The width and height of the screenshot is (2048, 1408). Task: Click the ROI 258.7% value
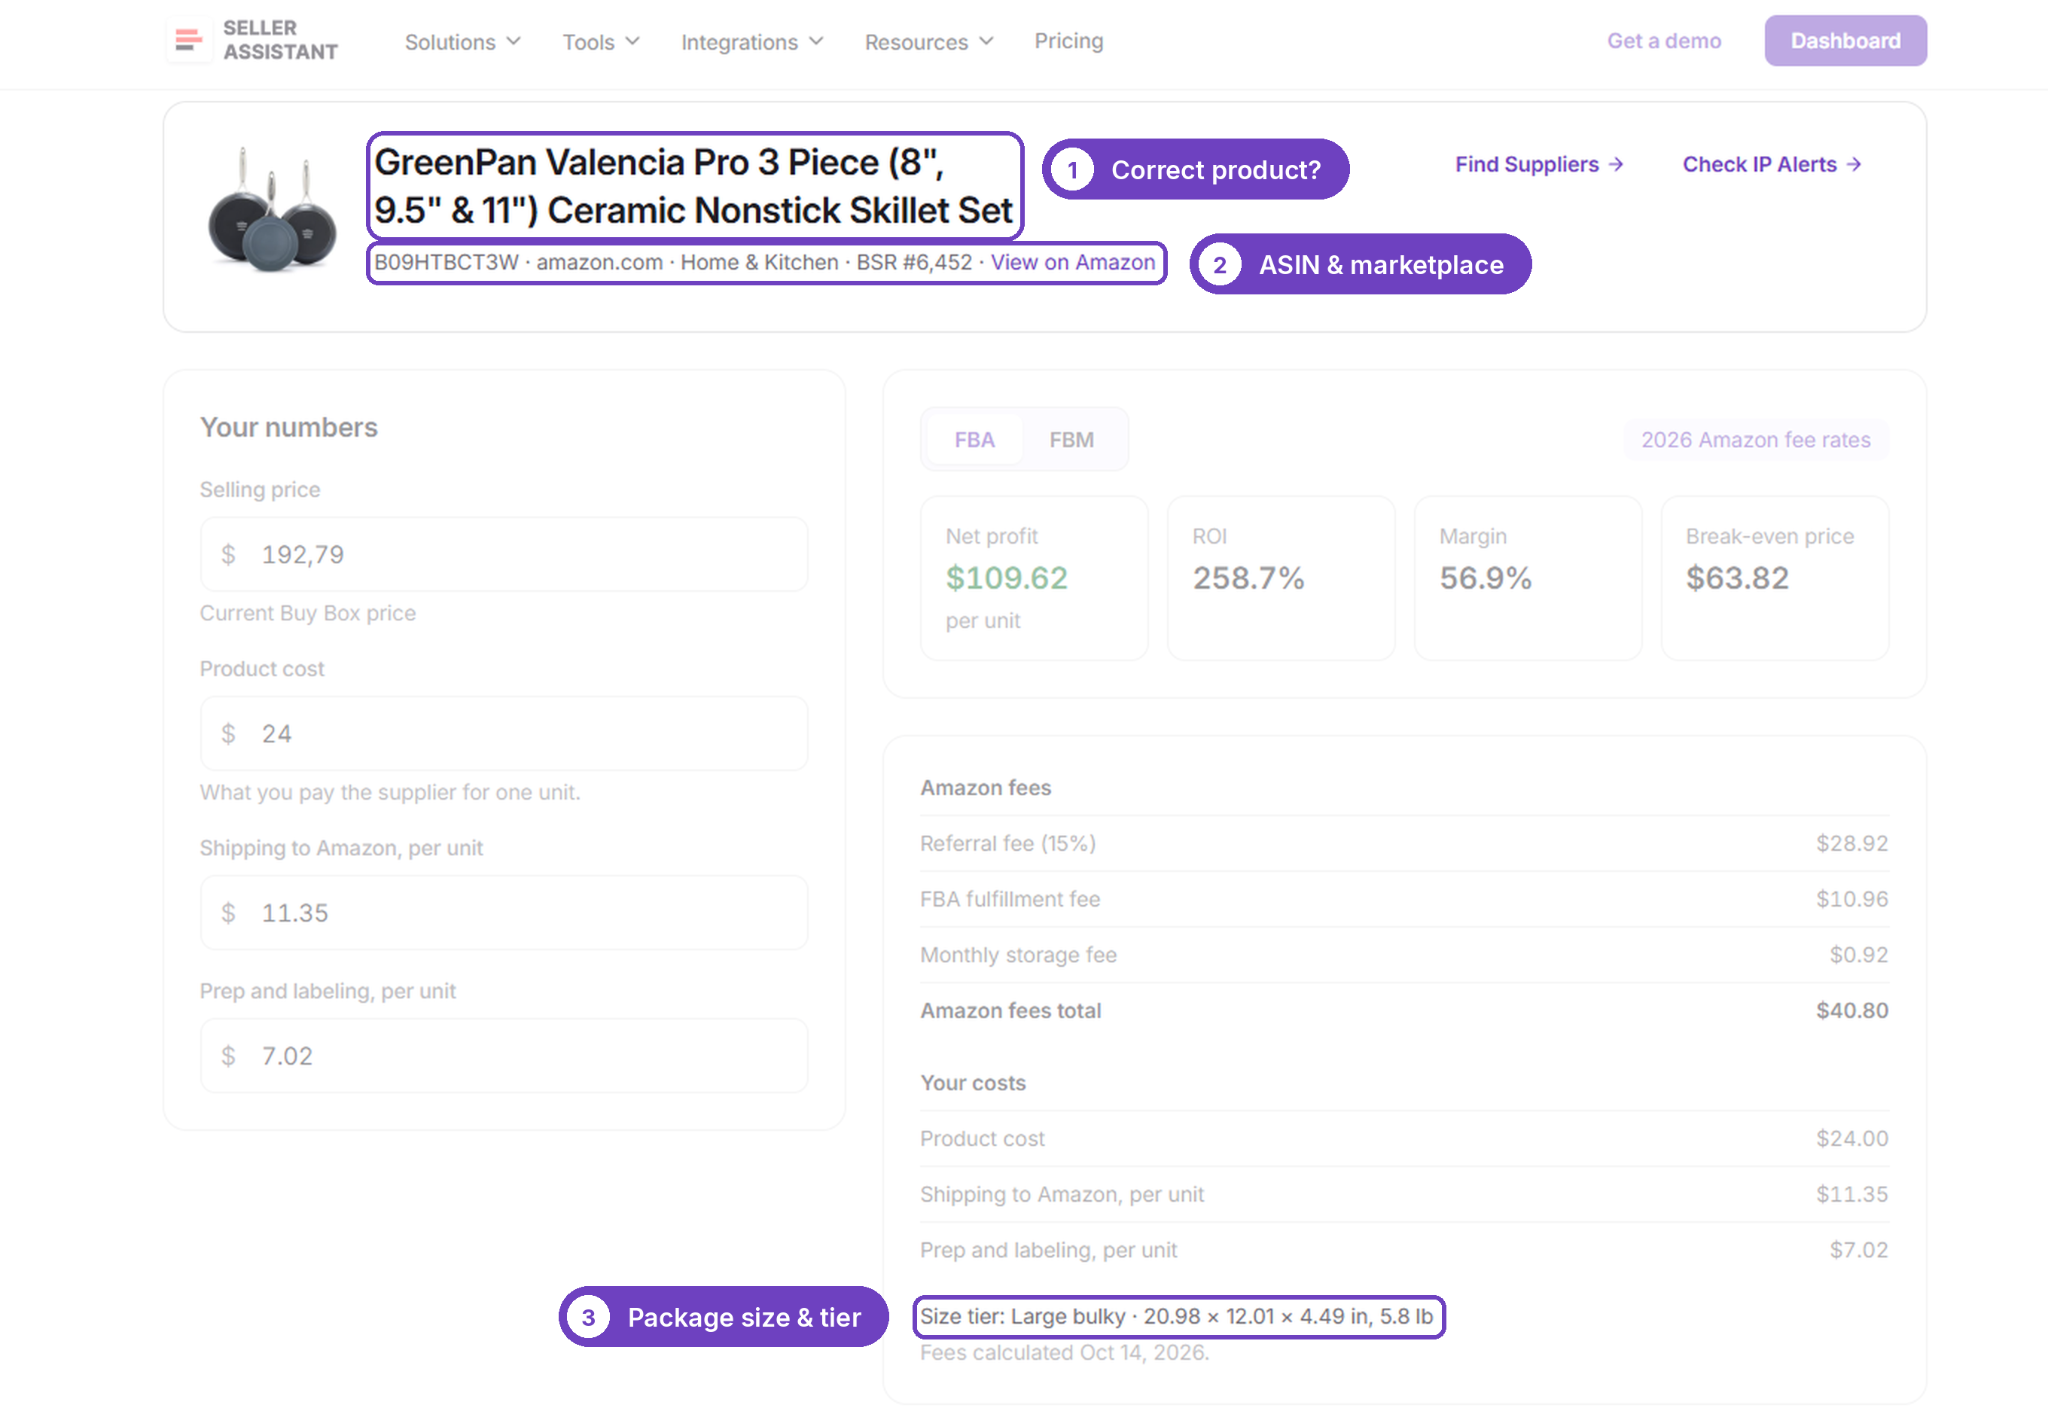pos(1248,578)
